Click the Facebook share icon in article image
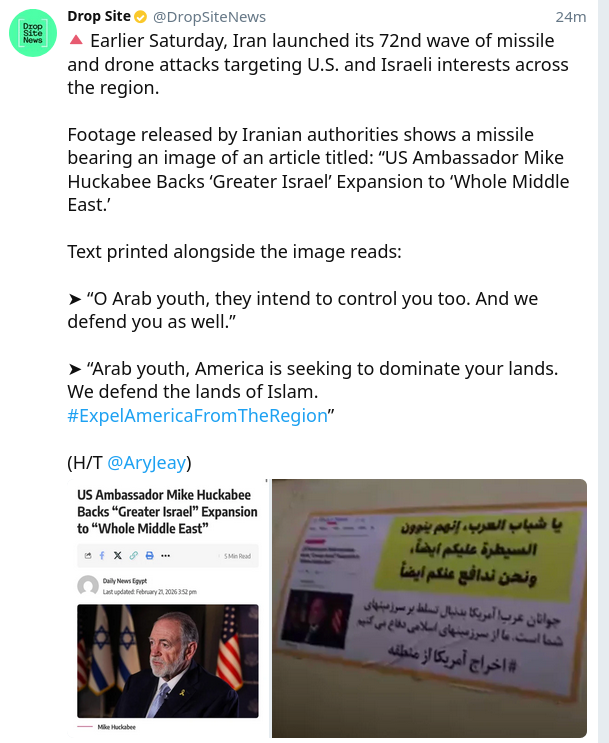The image size is (609, 743). click(102, 555)
